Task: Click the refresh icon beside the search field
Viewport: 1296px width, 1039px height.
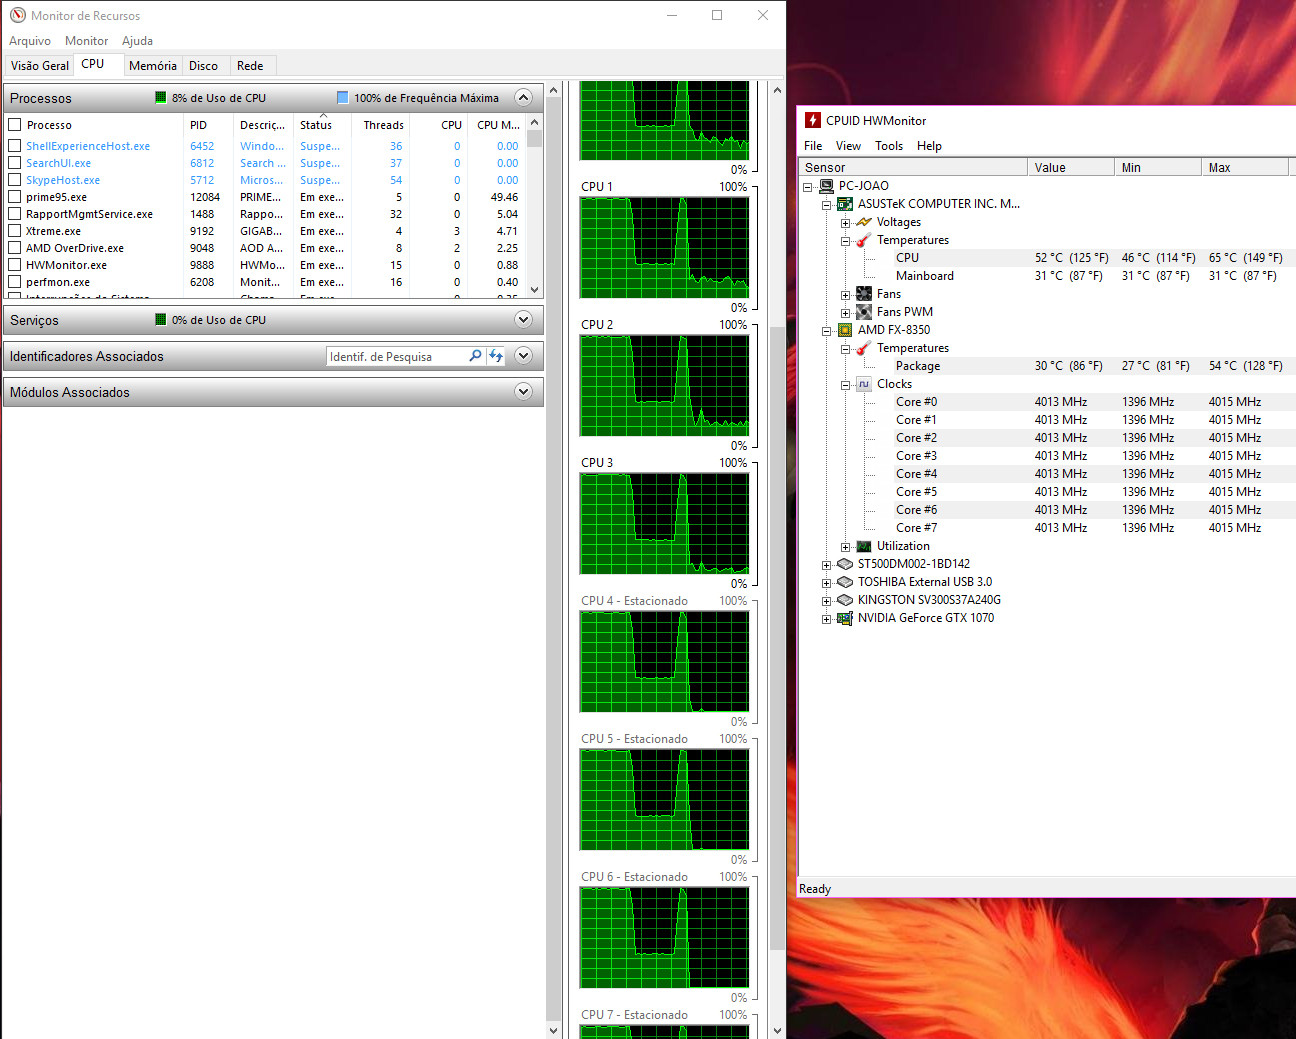Action: [x=496, y=356]
